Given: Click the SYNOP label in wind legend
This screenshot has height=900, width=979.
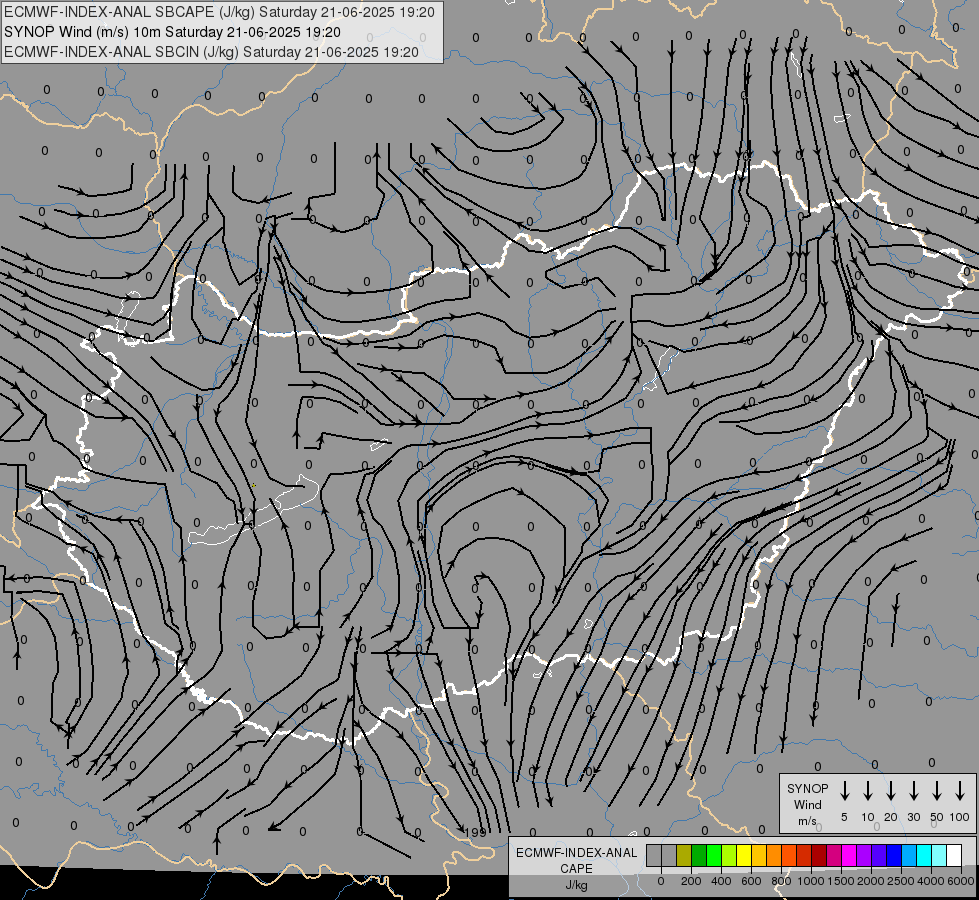Looking at the screenshot, I should [x=807, y=788].
